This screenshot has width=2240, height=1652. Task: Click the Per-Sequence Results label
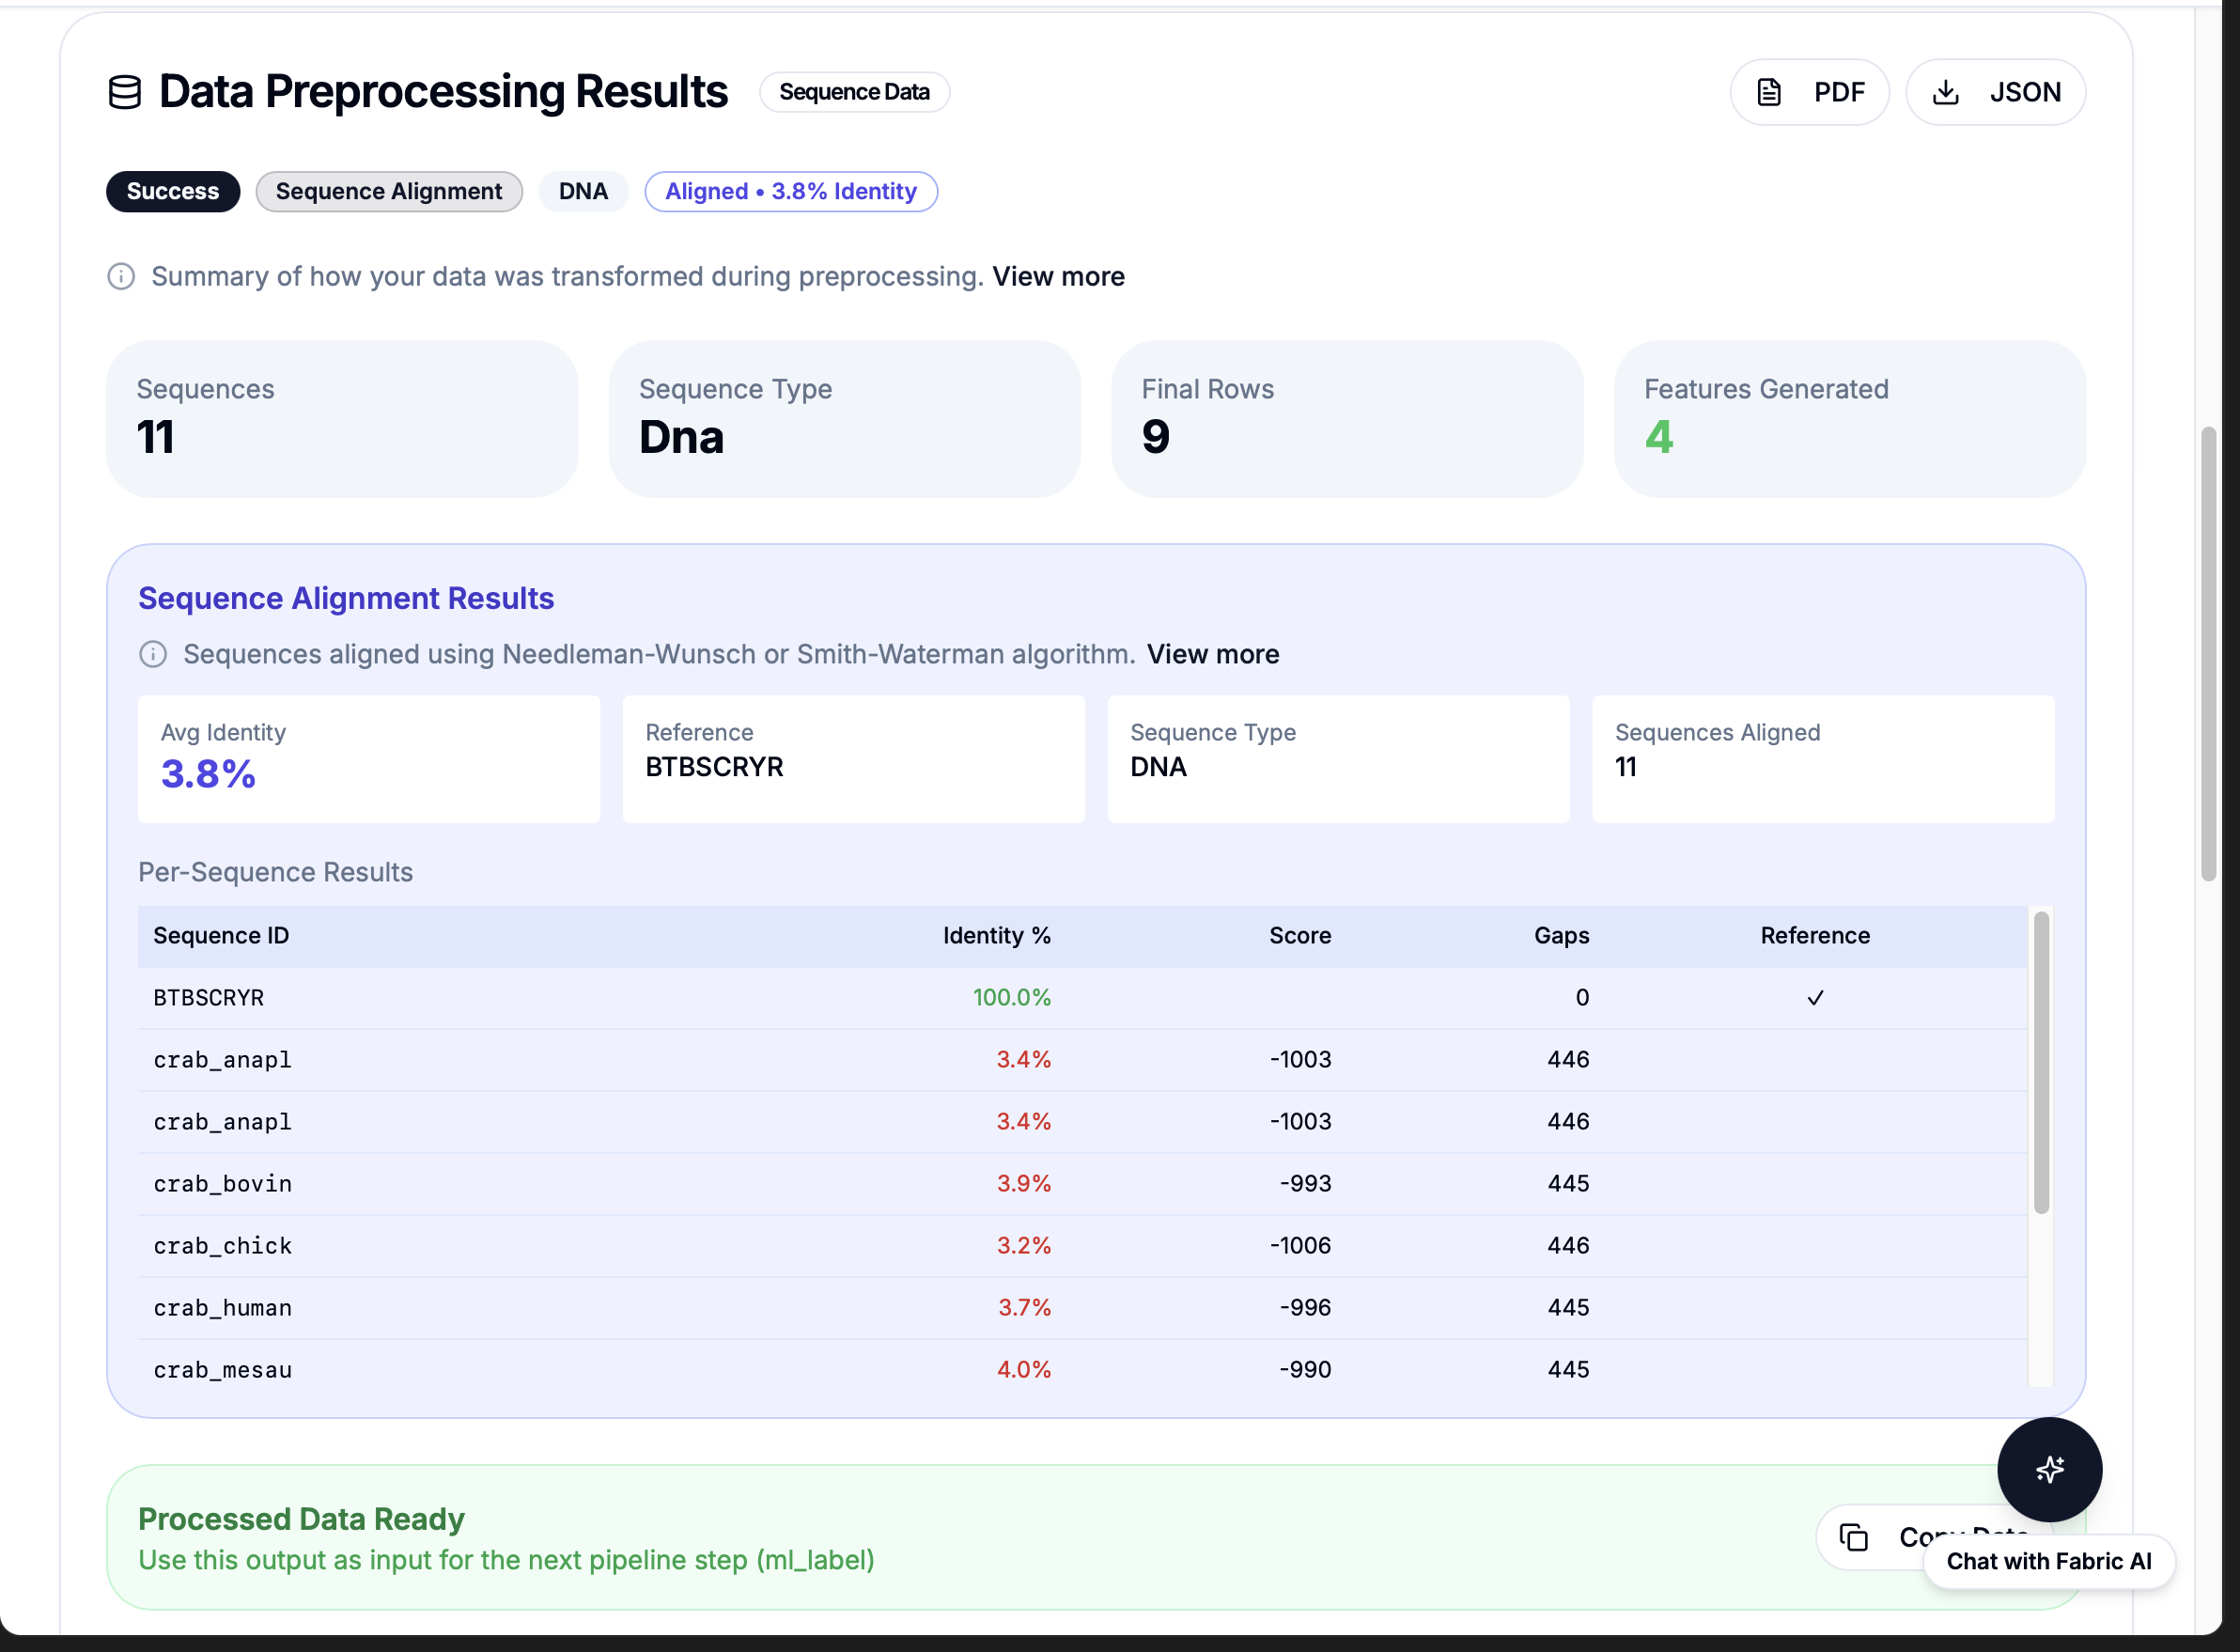click(x=275, y=872)
